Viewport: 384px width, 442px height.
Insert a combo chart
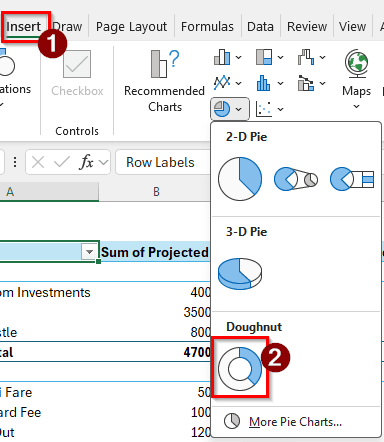[306, 83]
